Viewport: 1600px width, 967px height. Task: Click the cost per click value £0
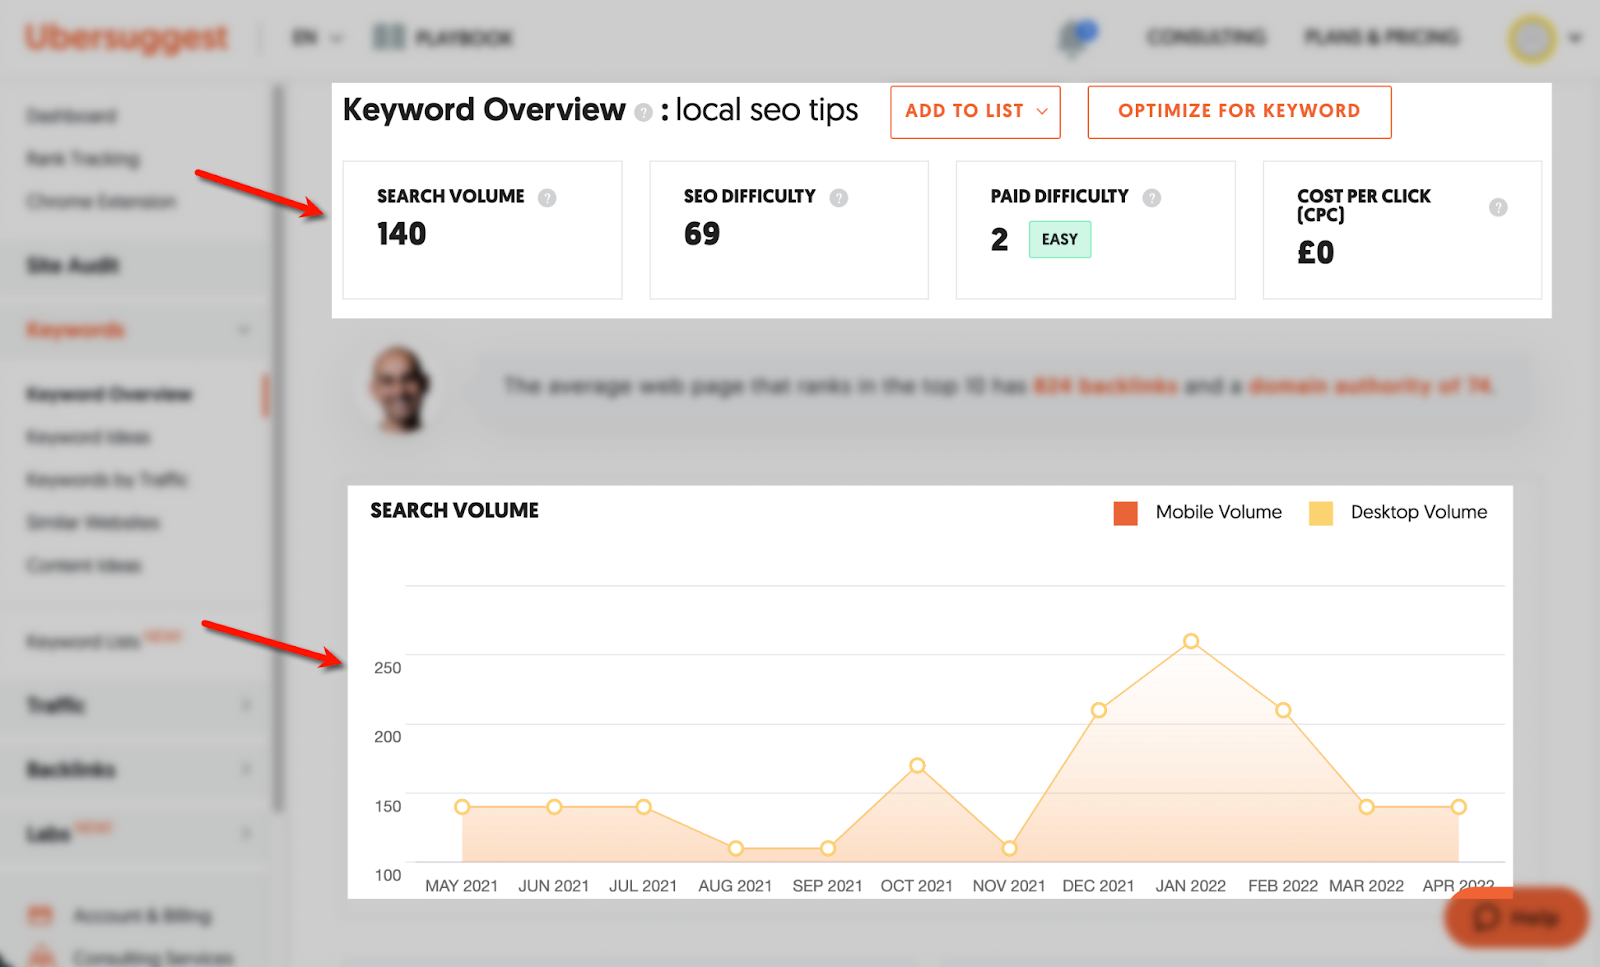(1315, 253)
